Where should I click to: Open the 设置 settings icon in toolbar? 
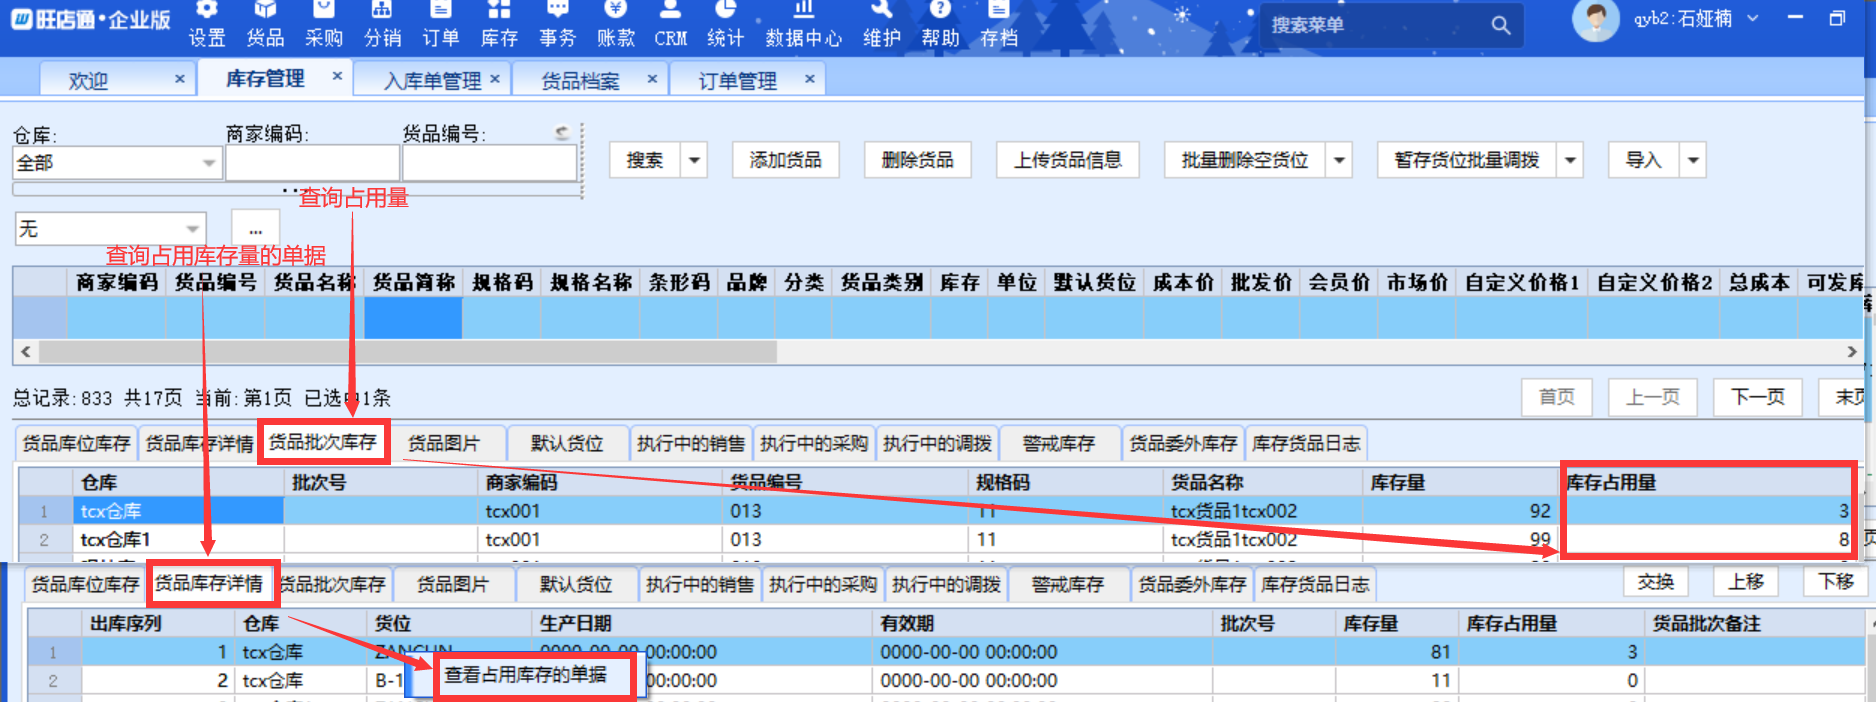pyautogui.click(x=207, y=24)
